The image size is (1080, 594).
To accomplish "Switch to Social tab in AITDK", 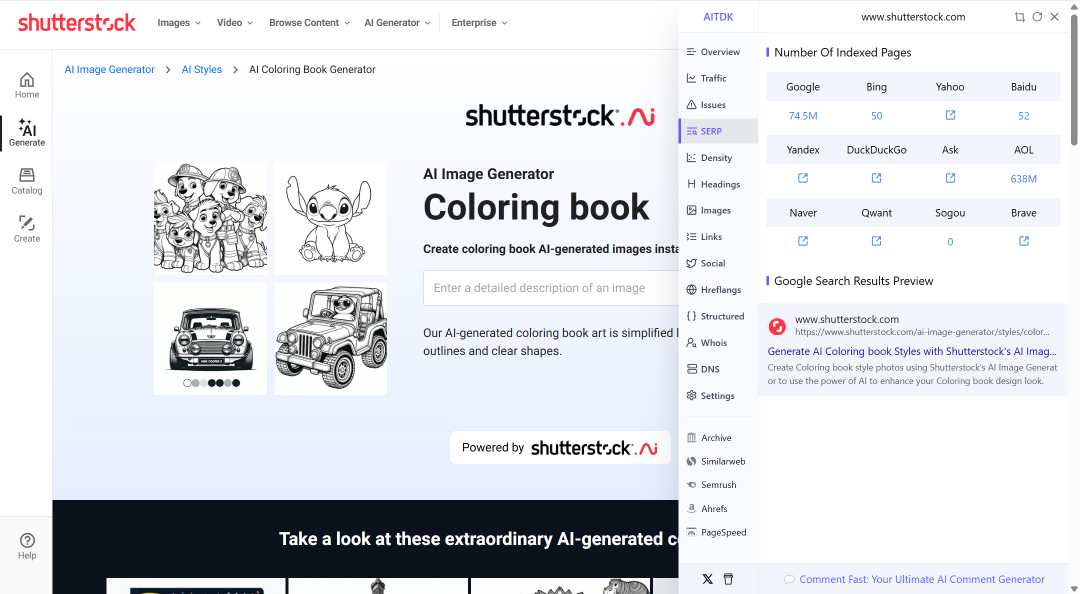I will coord(718,263).
